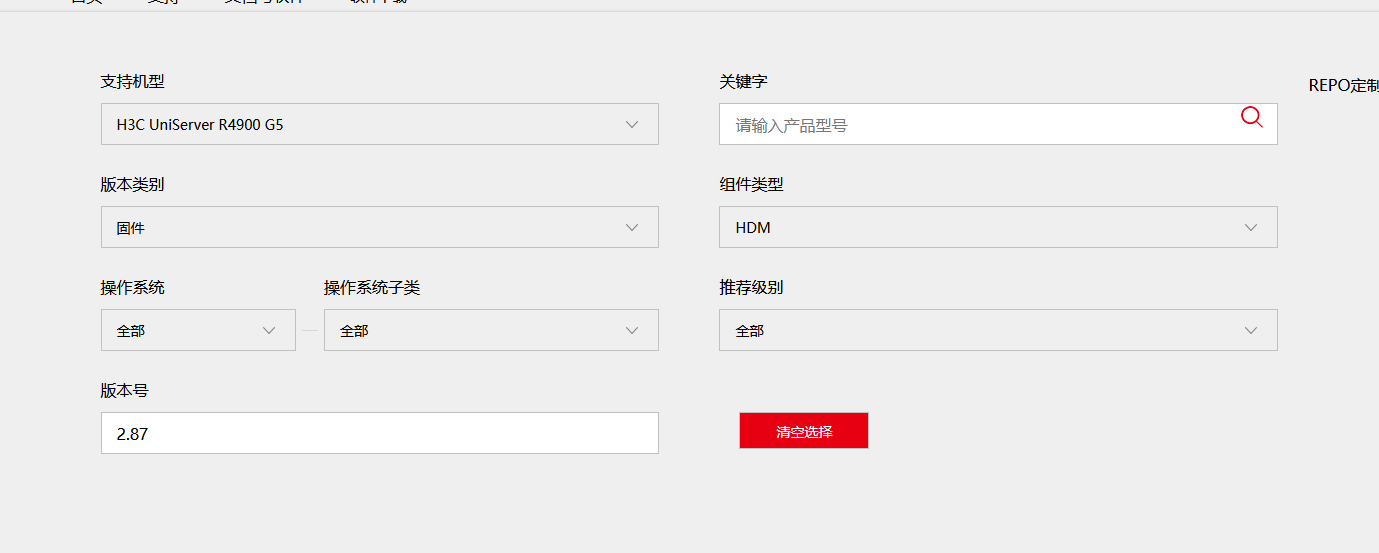Screen dimensions: 1379x553
Task: Open the 推荐级别 dropdown showing 全部
Action: pyautogui.click(x=997, y=331)
